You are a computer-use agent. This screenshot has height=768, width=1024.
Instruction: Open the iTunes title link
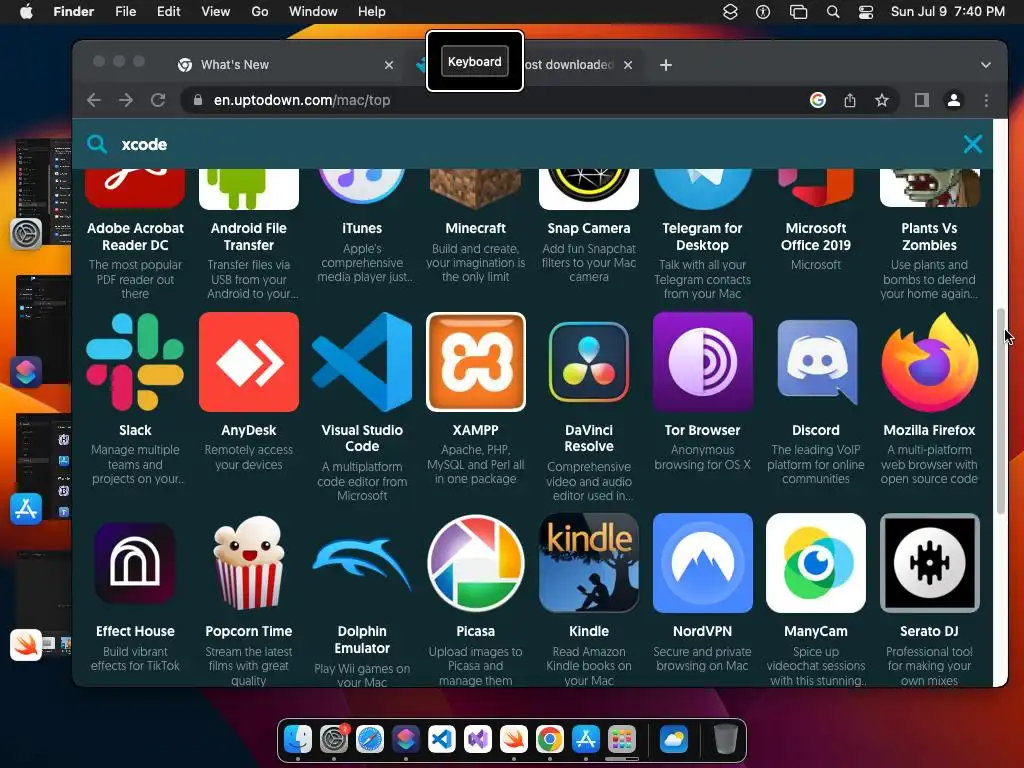pos(362,228)
